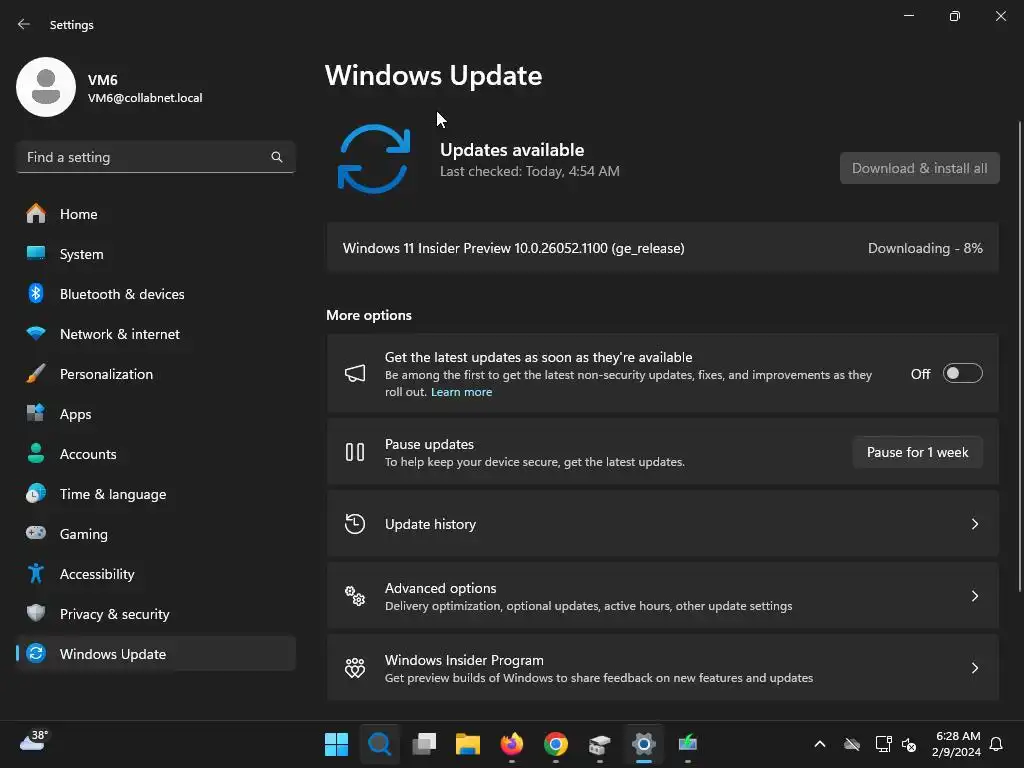Viewport: 1024px width, 768px height.
Task: Click the vertical scrollbar of settings page
Action: [1020, 356]
